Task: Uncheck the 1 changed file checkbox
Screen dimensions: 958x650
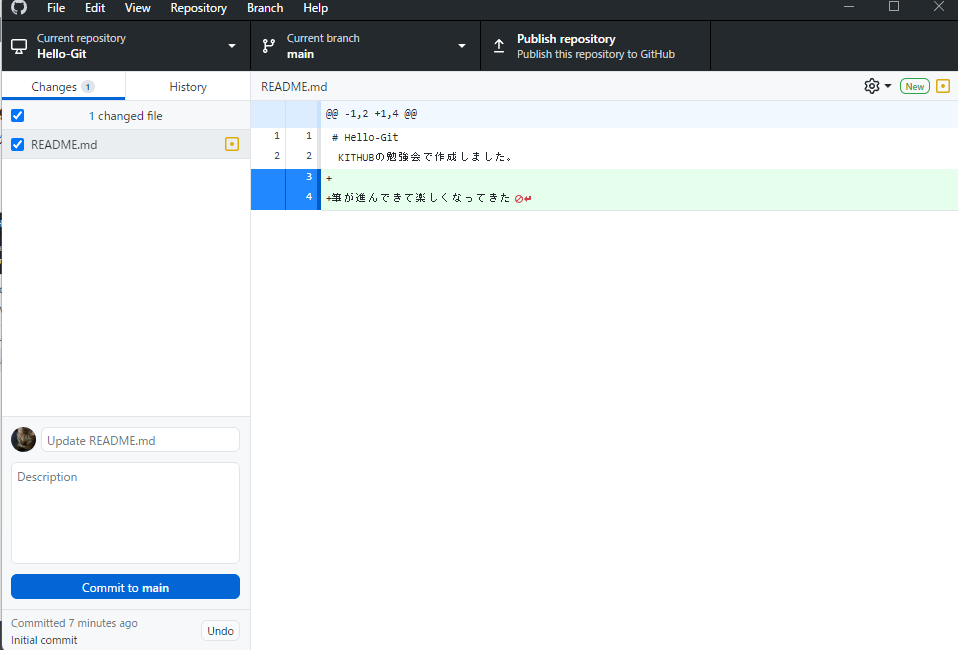Action: tap(17, 115)
